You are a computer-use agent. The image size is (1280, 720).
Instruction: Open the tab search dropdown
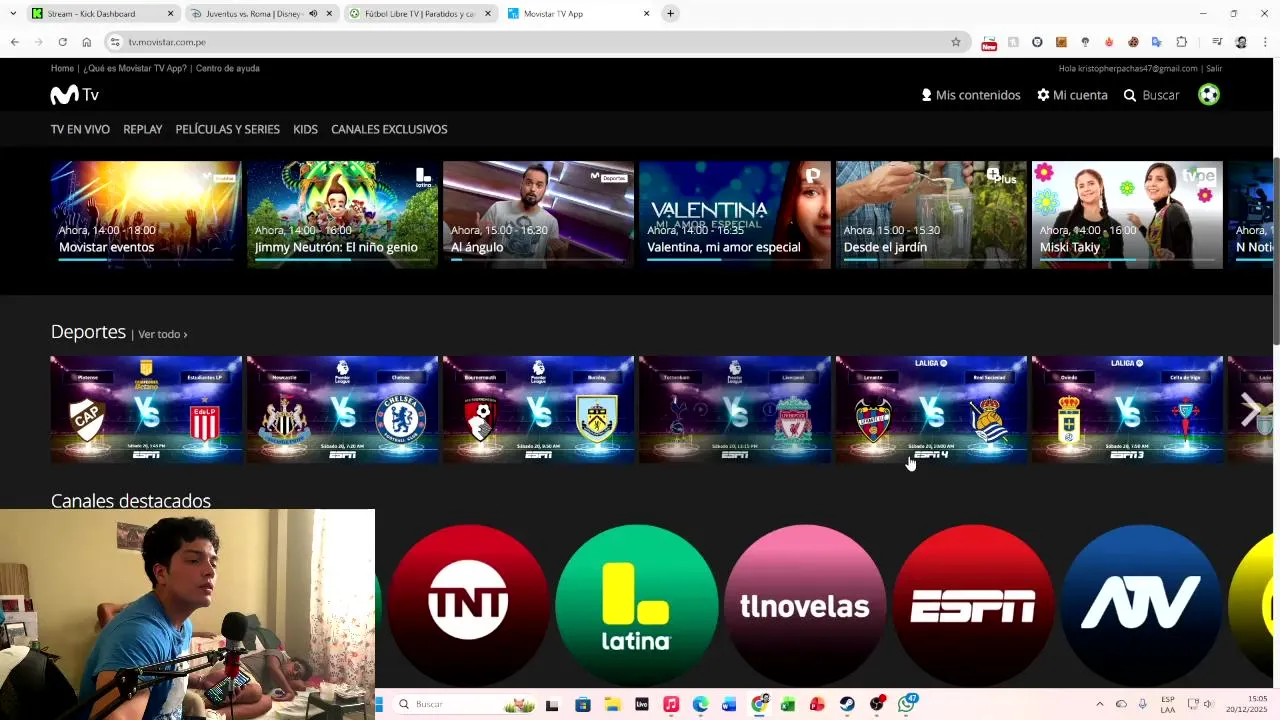pos(13,14)
